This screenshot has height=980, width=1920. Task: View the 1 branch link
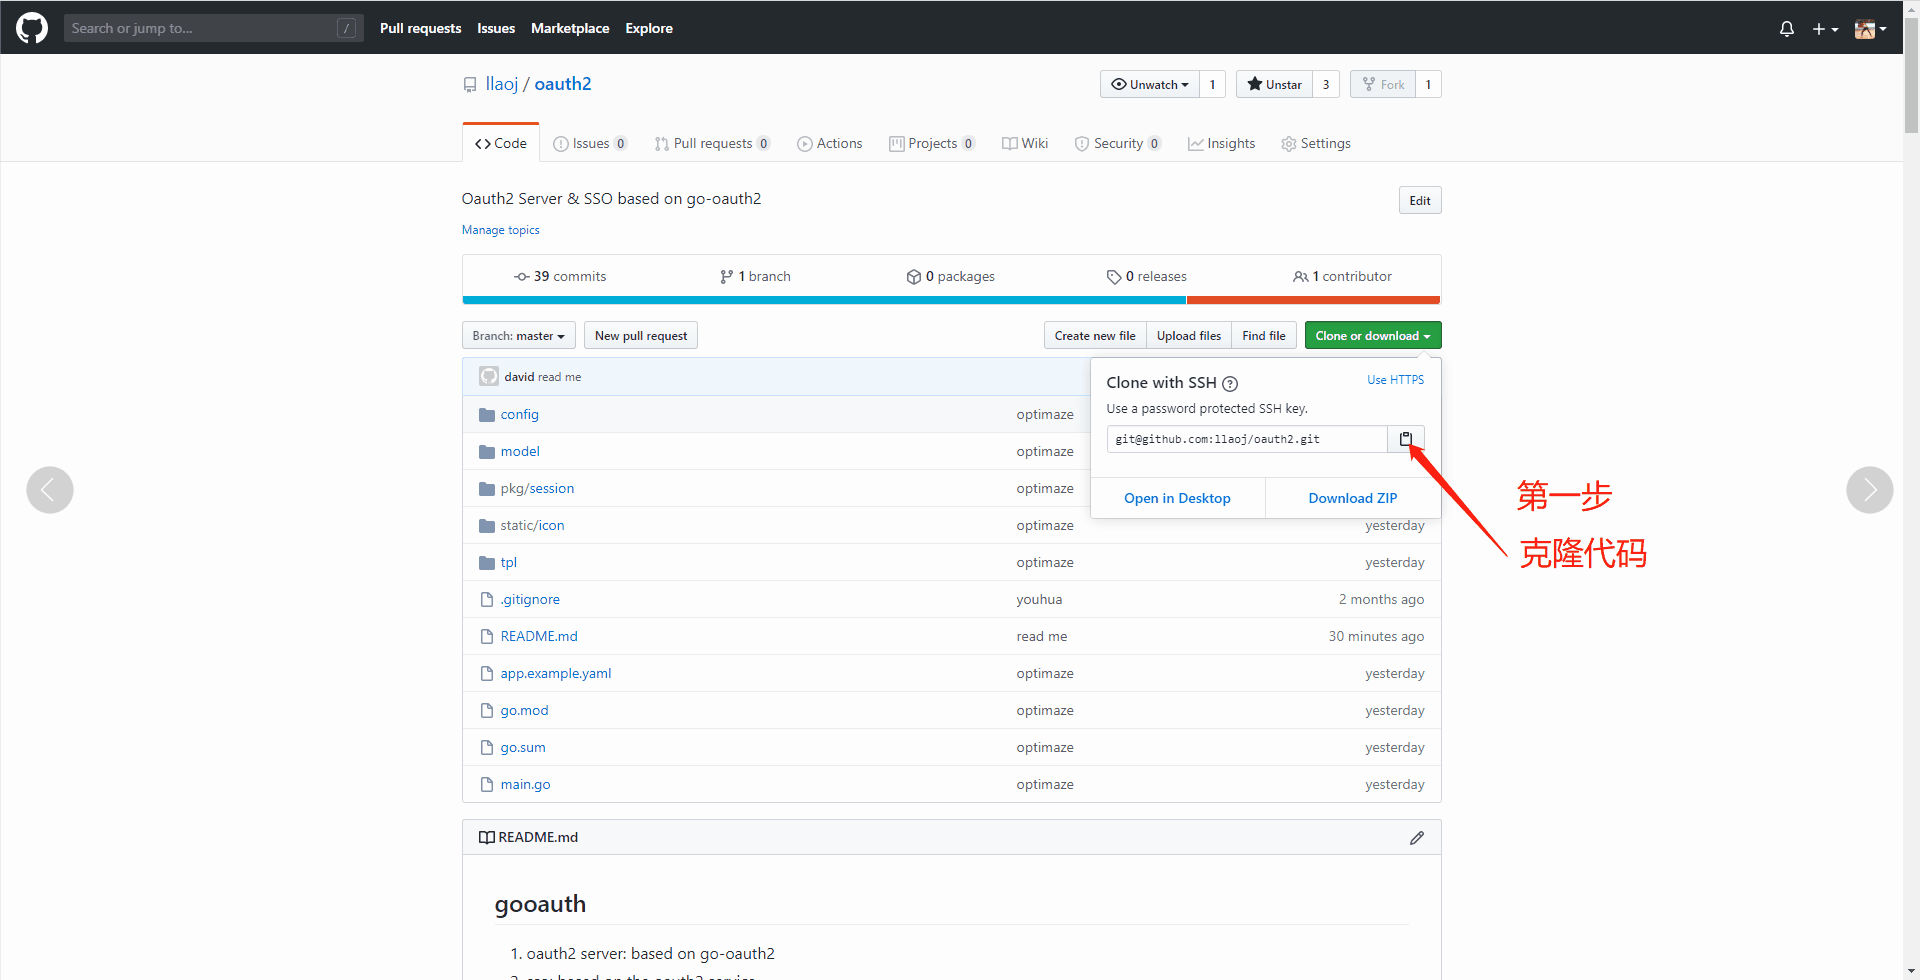coord(755,277)
